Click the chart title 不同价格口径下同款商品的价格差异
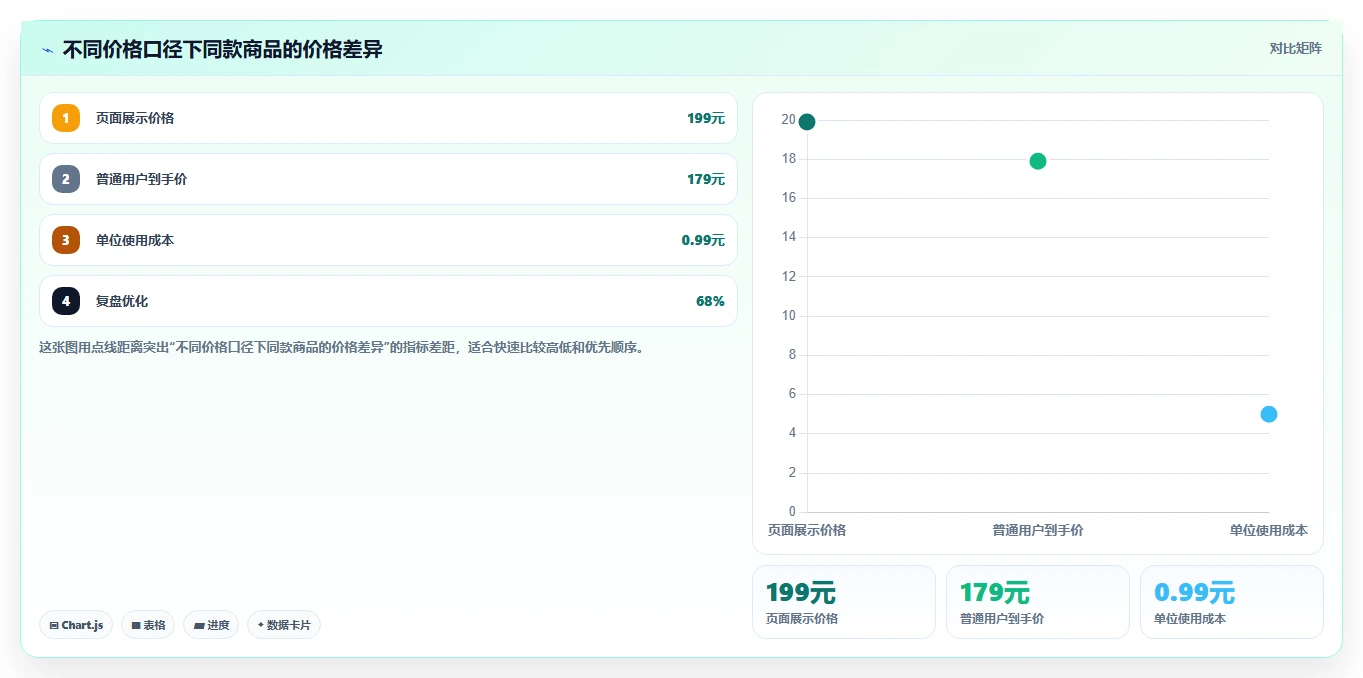This screenshot has height=678, width=1363. coord(223,49)
